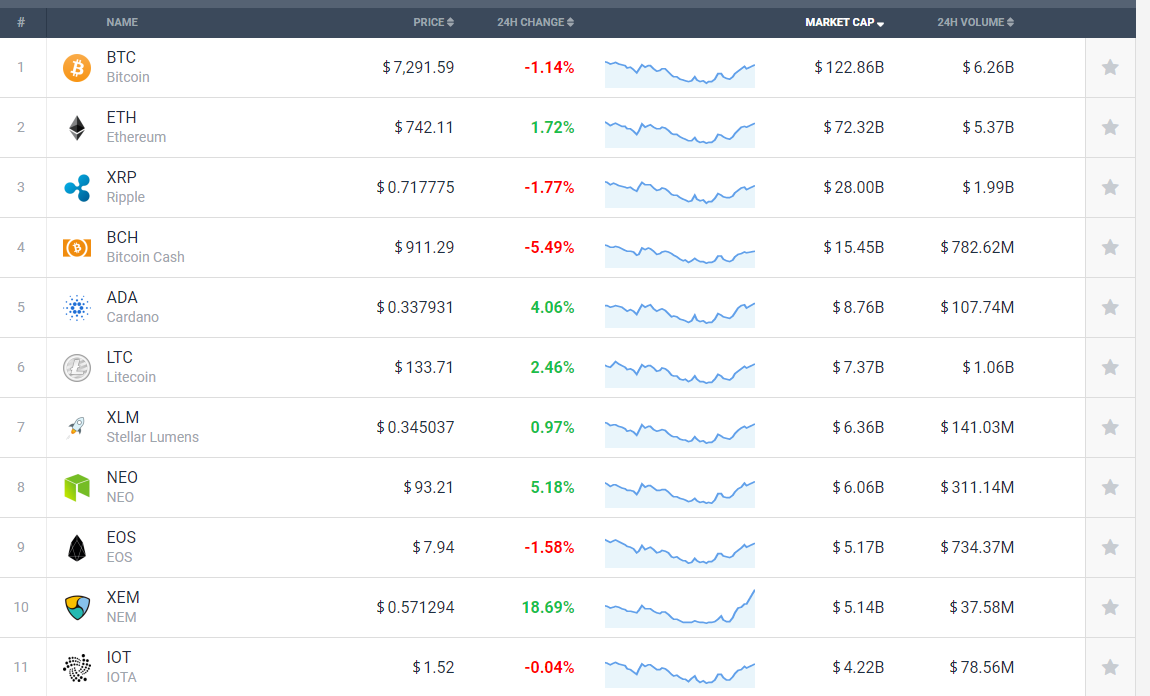The height and width of the screenshot is (696, 1150).
Task: Click the Ethereum diamond logo icon
Action: [77, 128]
